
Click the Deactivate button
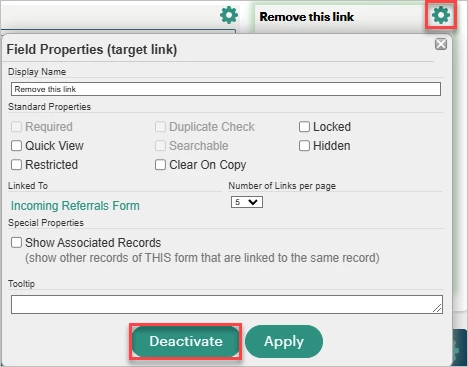pyautogui.click(x=186, y=341)
